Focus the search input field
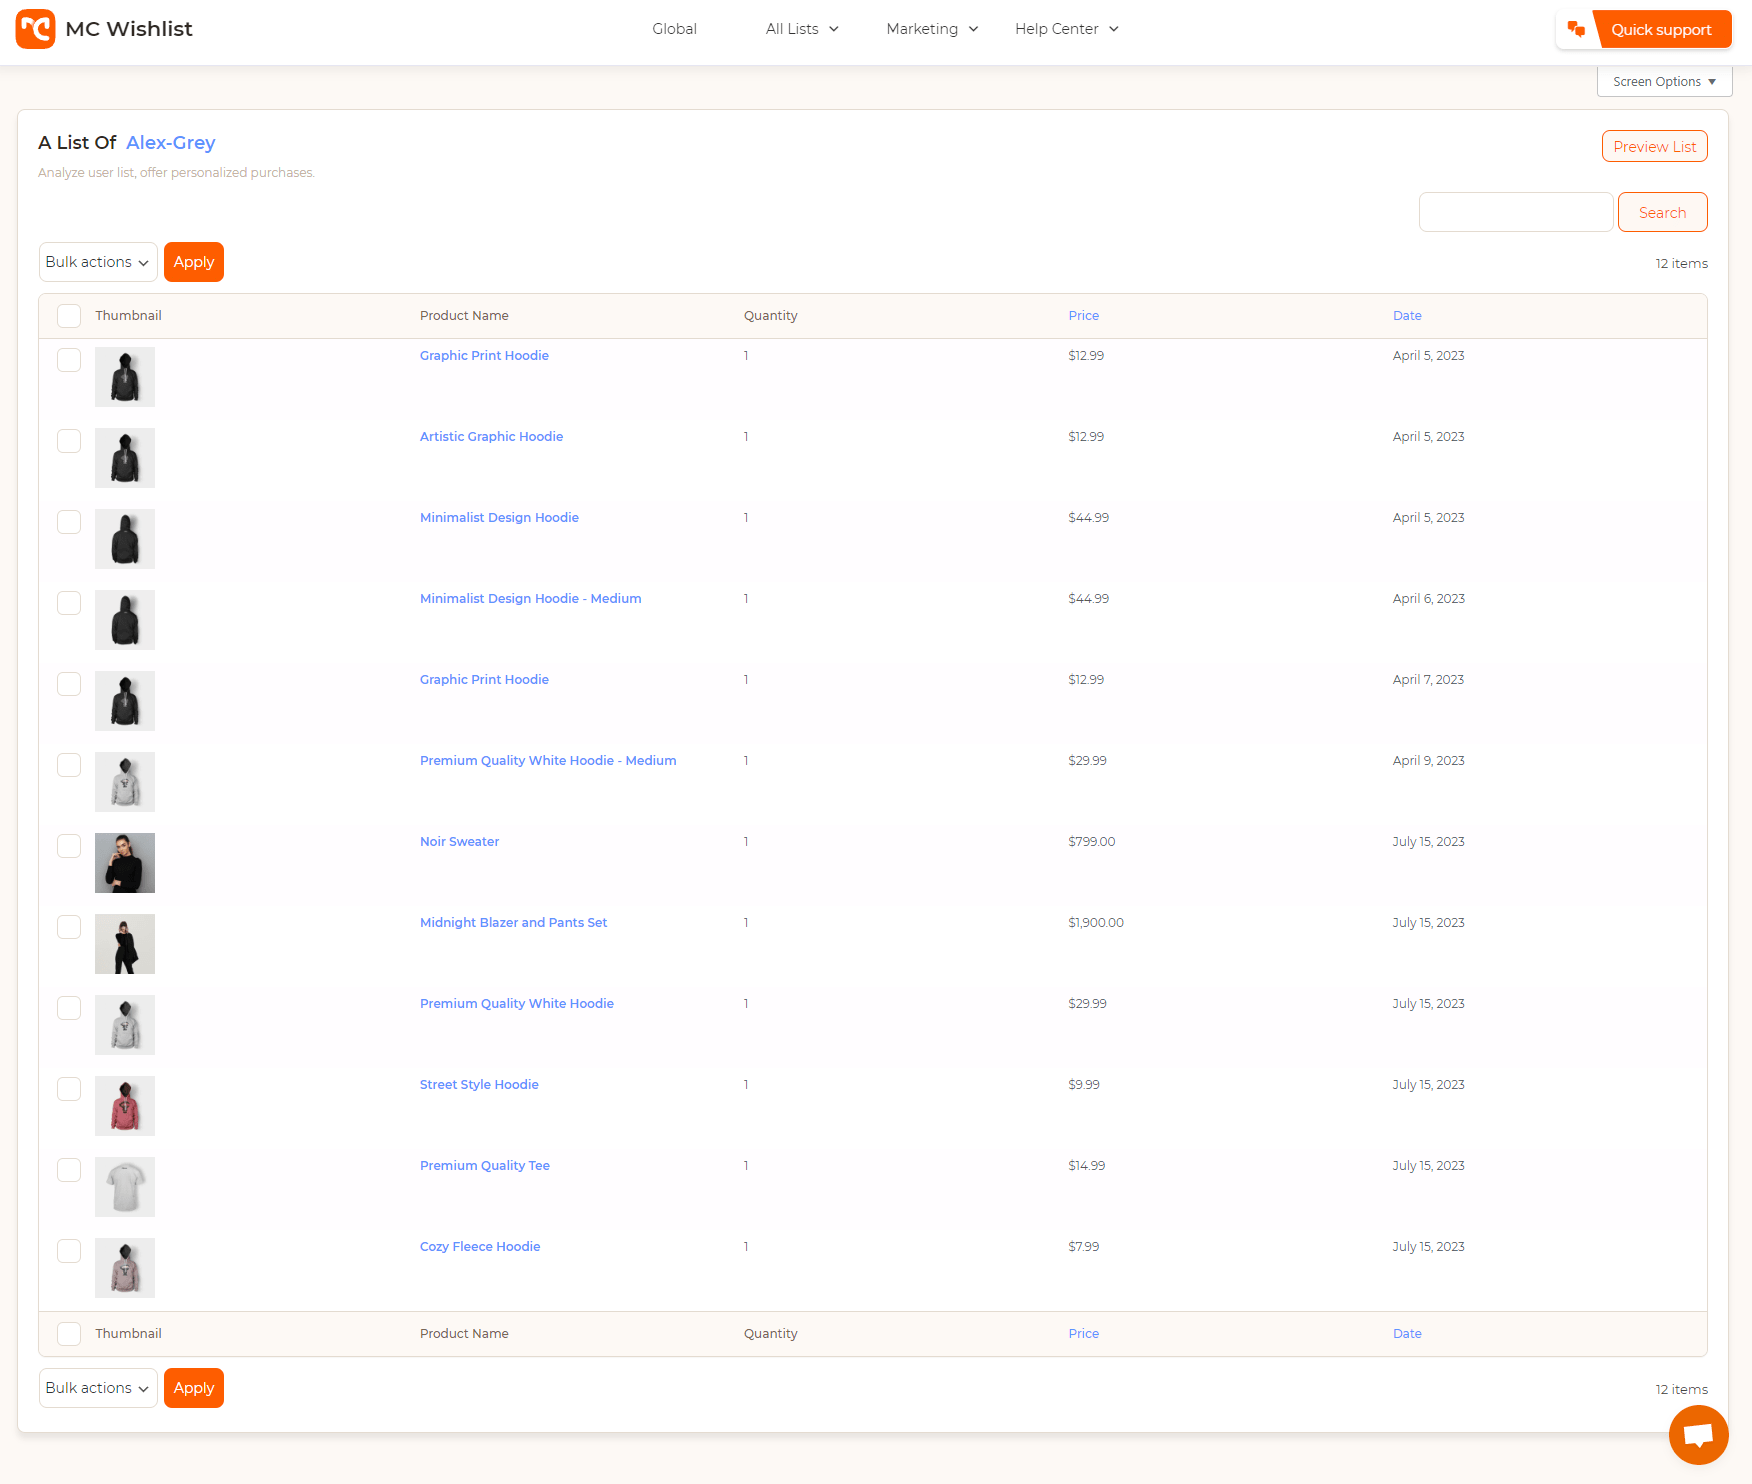 [x=1515, y=212]
